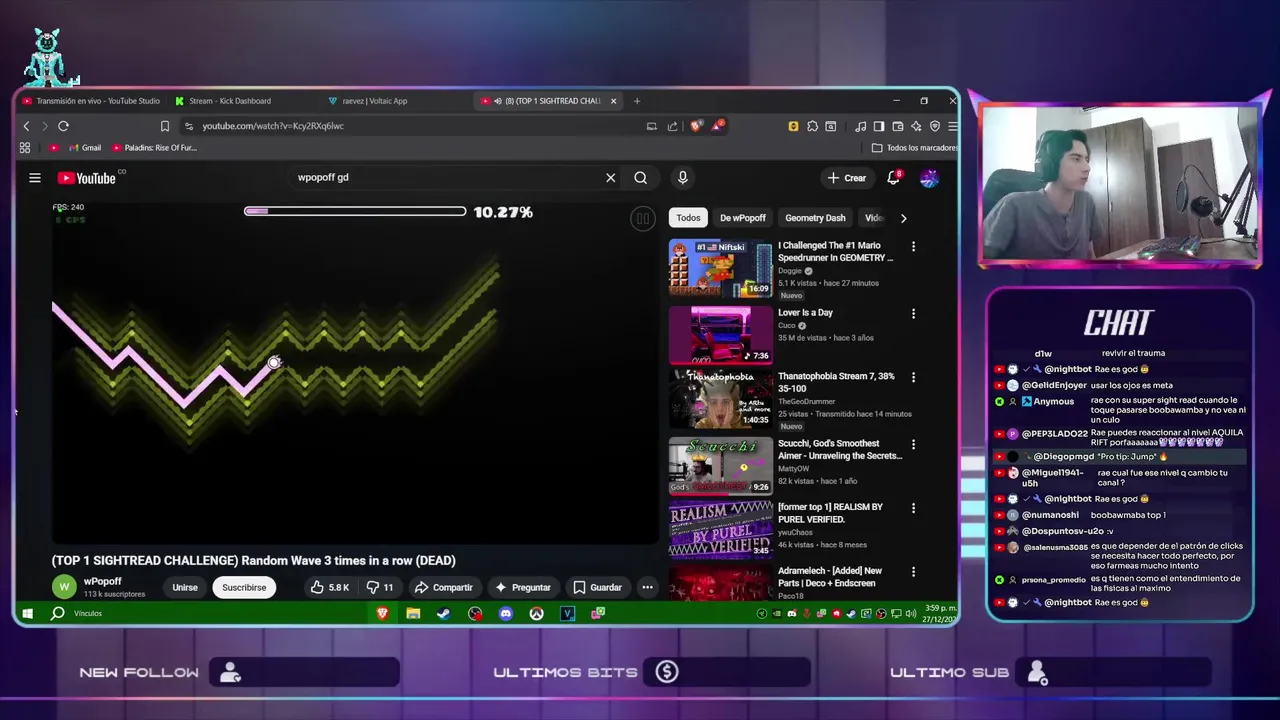Start voice search with the microphone

[683, 178]
